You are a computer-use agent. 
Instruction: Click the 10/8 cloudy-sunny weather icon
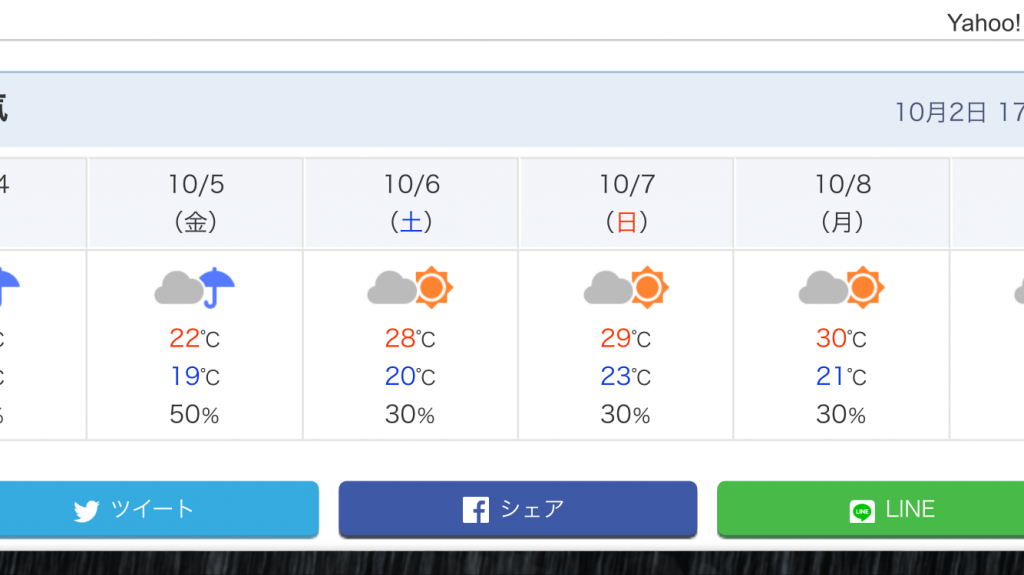(841, 288)
